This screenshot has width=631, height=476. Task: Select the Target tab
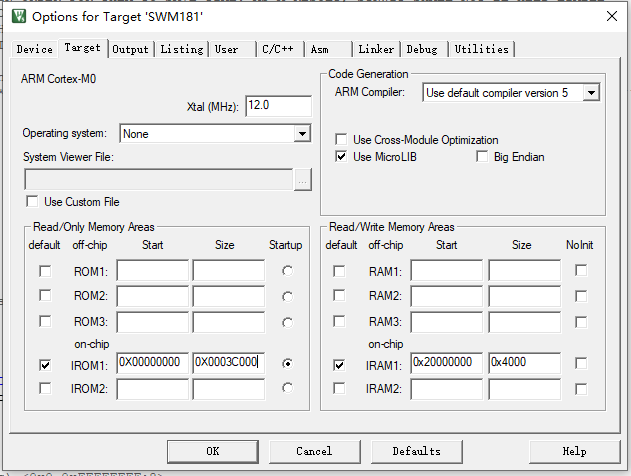coord(82,48)
